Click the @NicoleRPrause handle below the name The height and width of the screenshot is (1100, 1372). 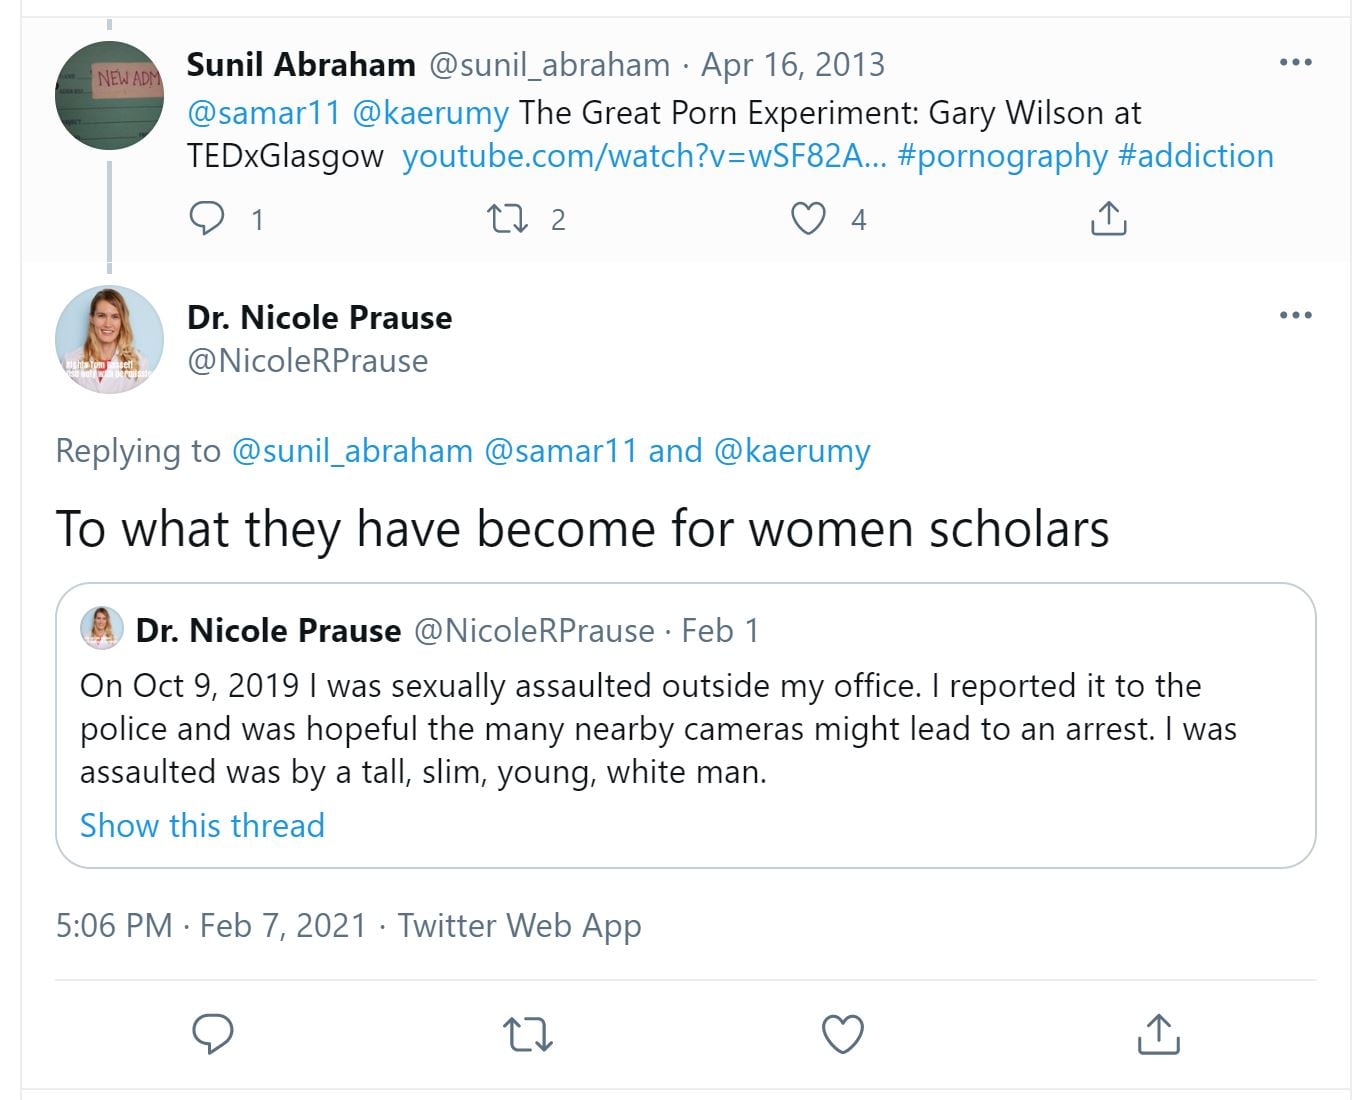point(307,360)
